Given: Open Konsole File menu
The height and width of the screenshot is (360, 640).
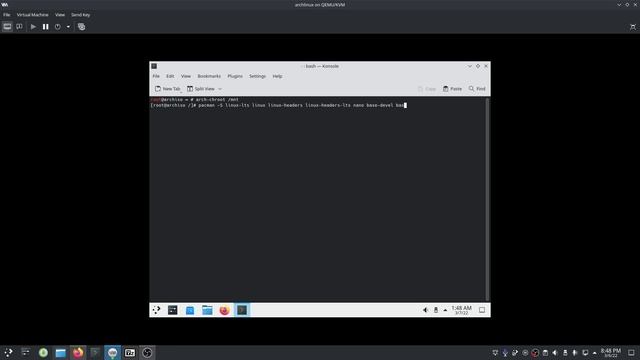Looking at the screenshot, I should [x=156, y=76].
